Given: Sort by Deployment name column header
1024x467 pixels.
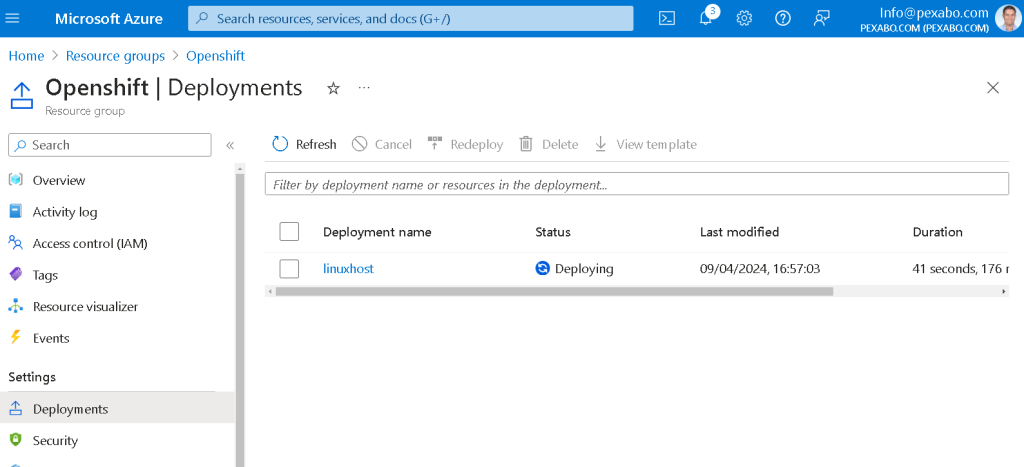Looking at the screenshot, I should 377,232.
